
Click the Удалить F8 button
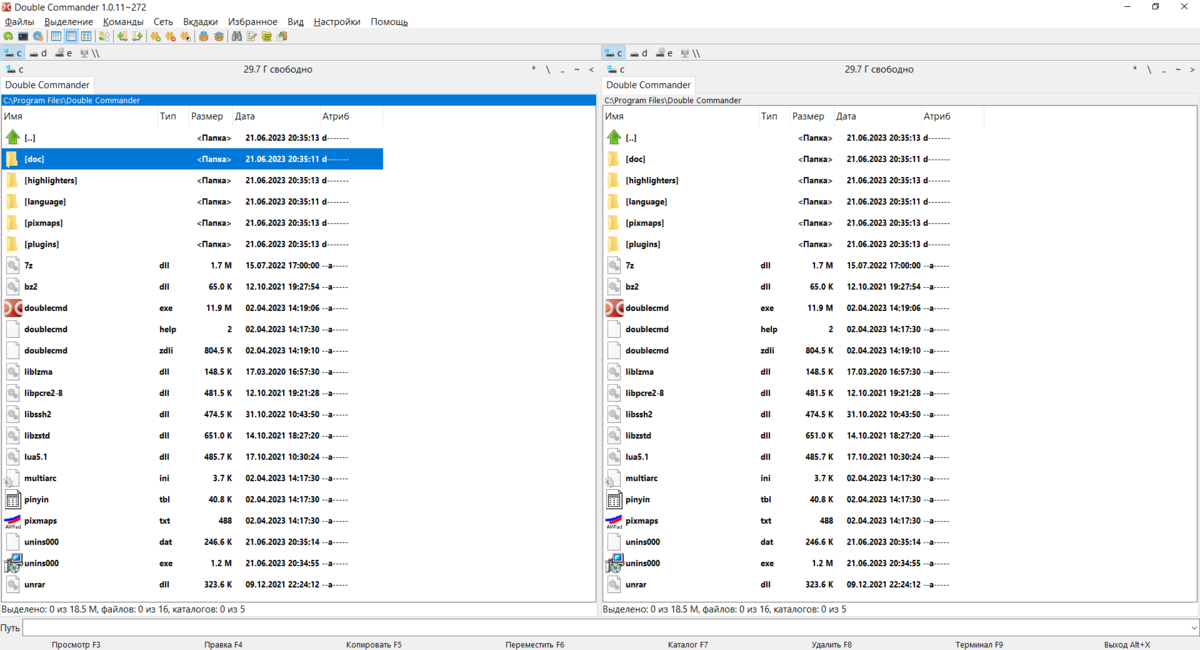pos(832,644)
